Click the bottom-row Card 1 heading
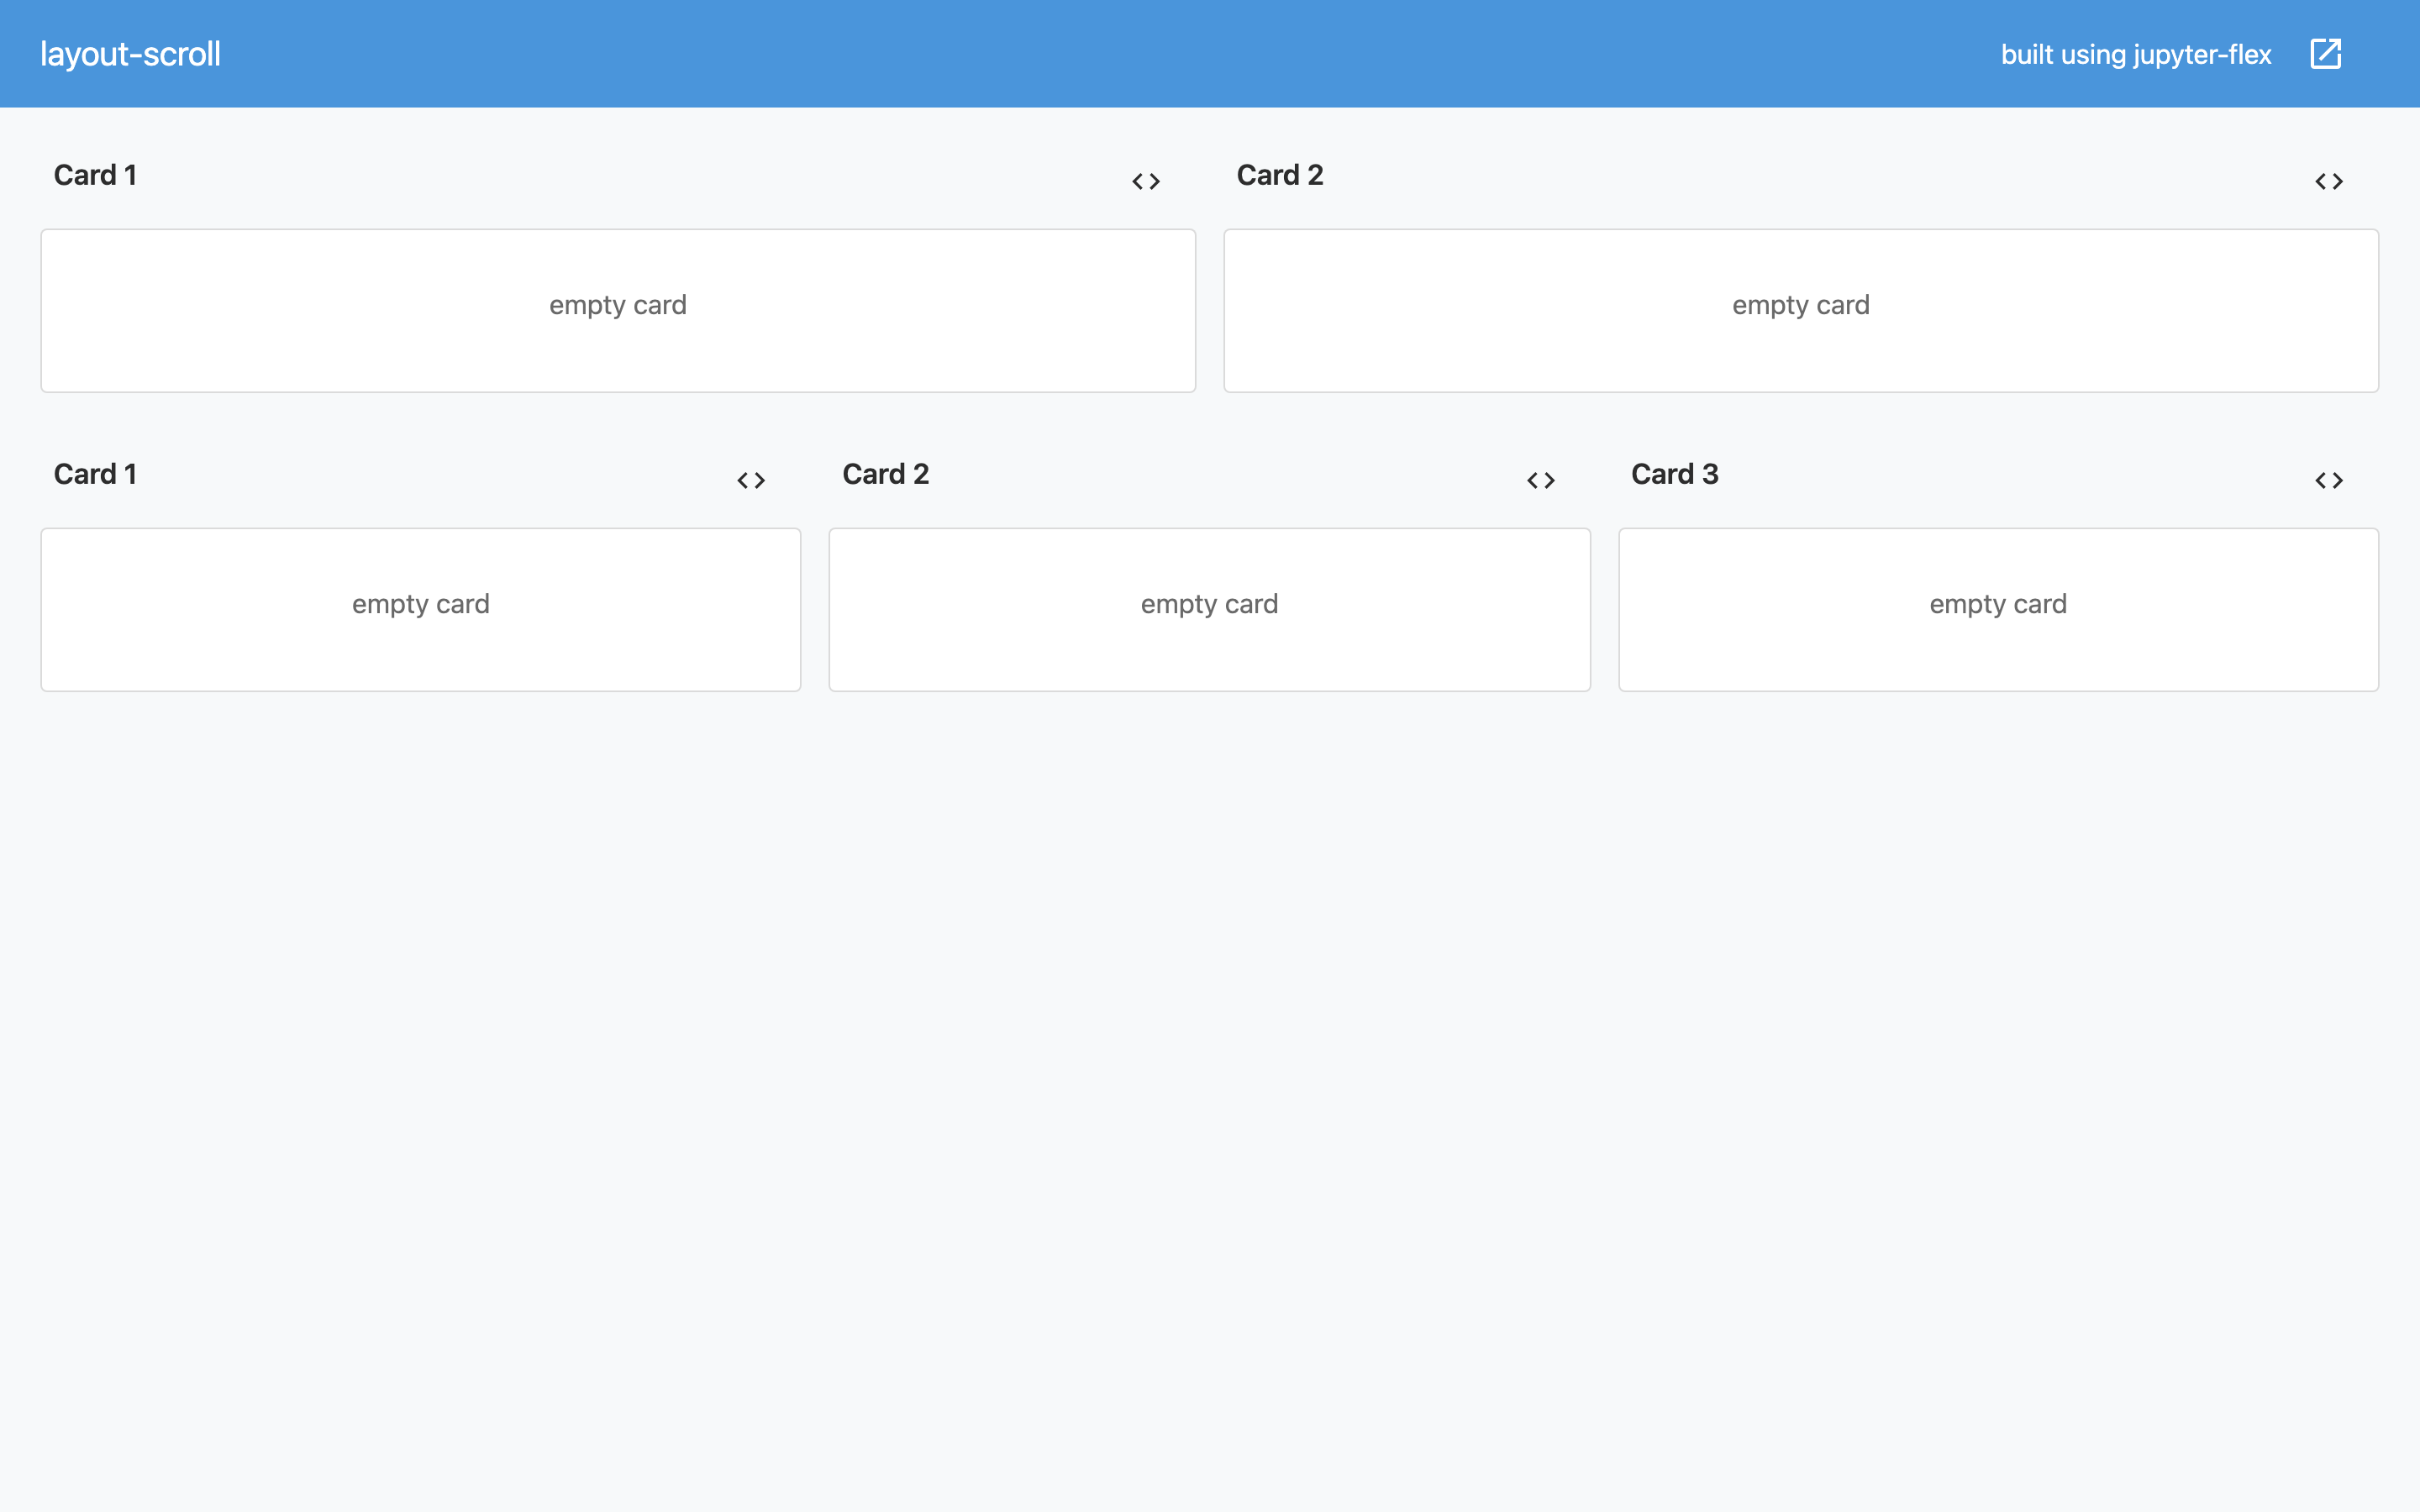The height and width of the screenshot is (1512, 2420). tap(95, 474)
